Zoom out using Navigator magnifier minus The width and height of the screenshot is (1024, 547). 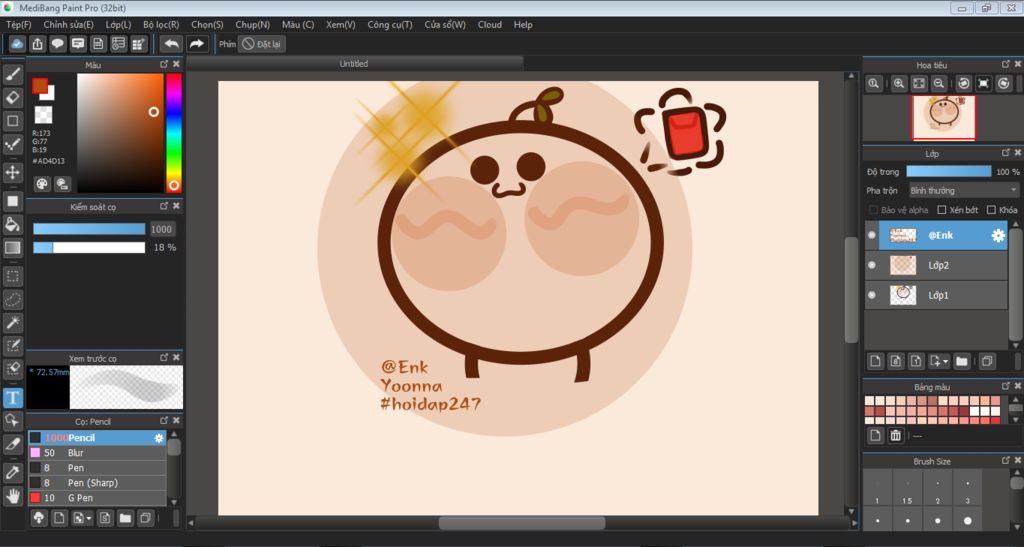pos(938,84)
